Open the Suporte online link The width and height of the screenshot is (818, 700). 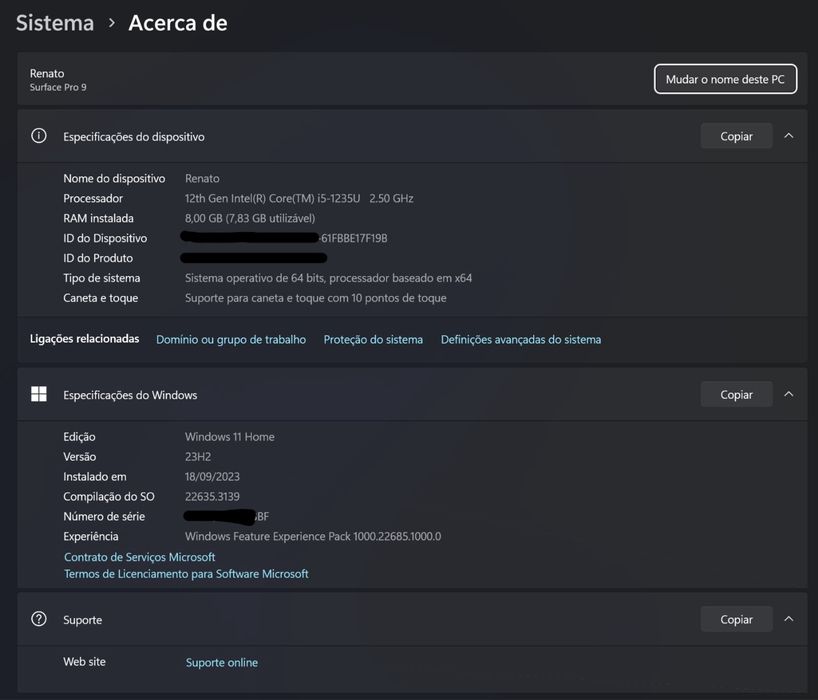point(222,662)
